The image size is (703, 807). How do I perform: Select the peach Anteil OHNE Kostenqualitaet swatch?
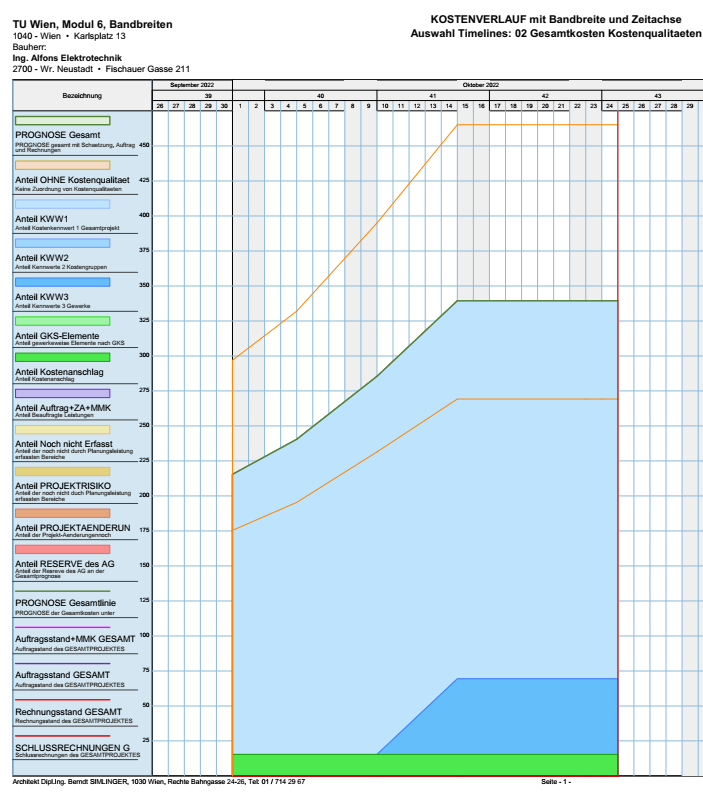62,165
